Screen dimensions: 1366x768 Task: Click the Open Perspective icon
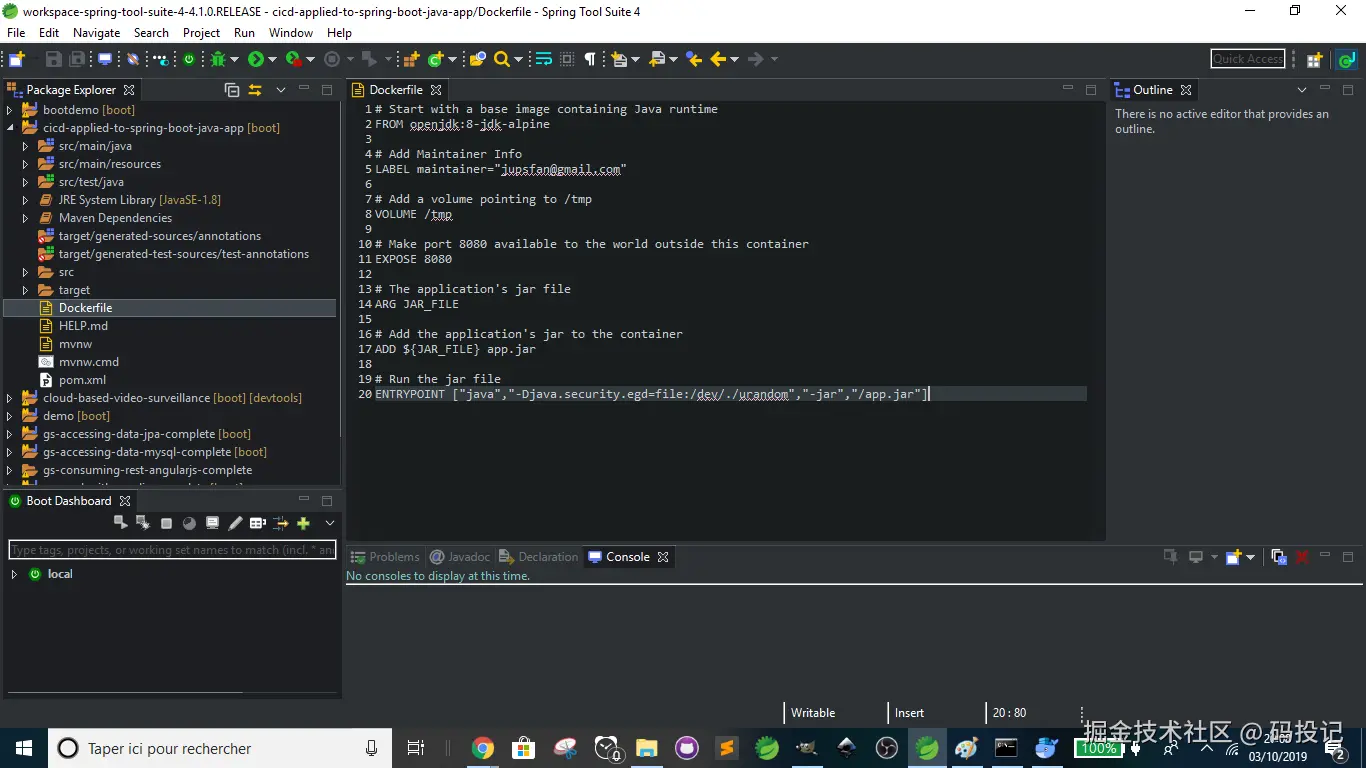tap(1315, 60)
